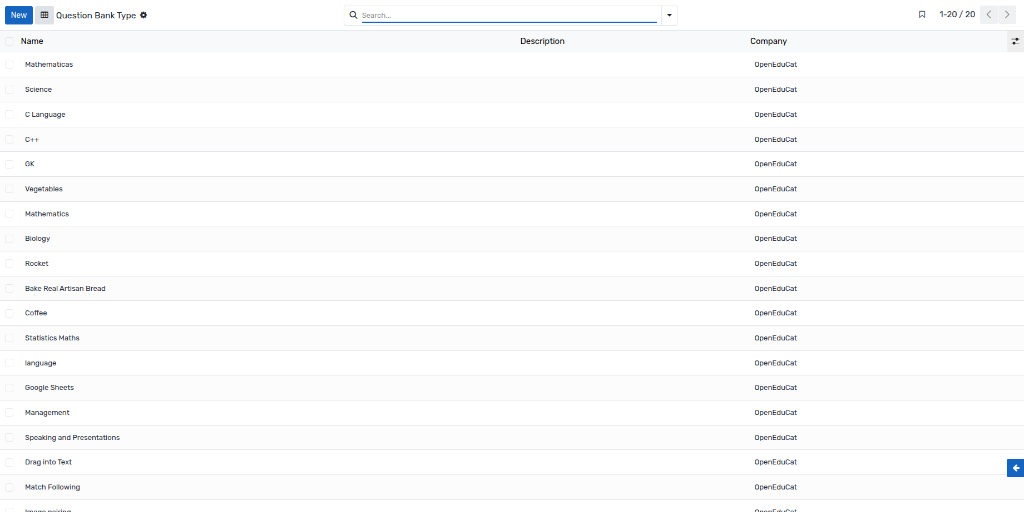The height and width of the screenshot is (512, 1024).
Task: Open the Question Bank Type gear menu
Action: [144, 15]
